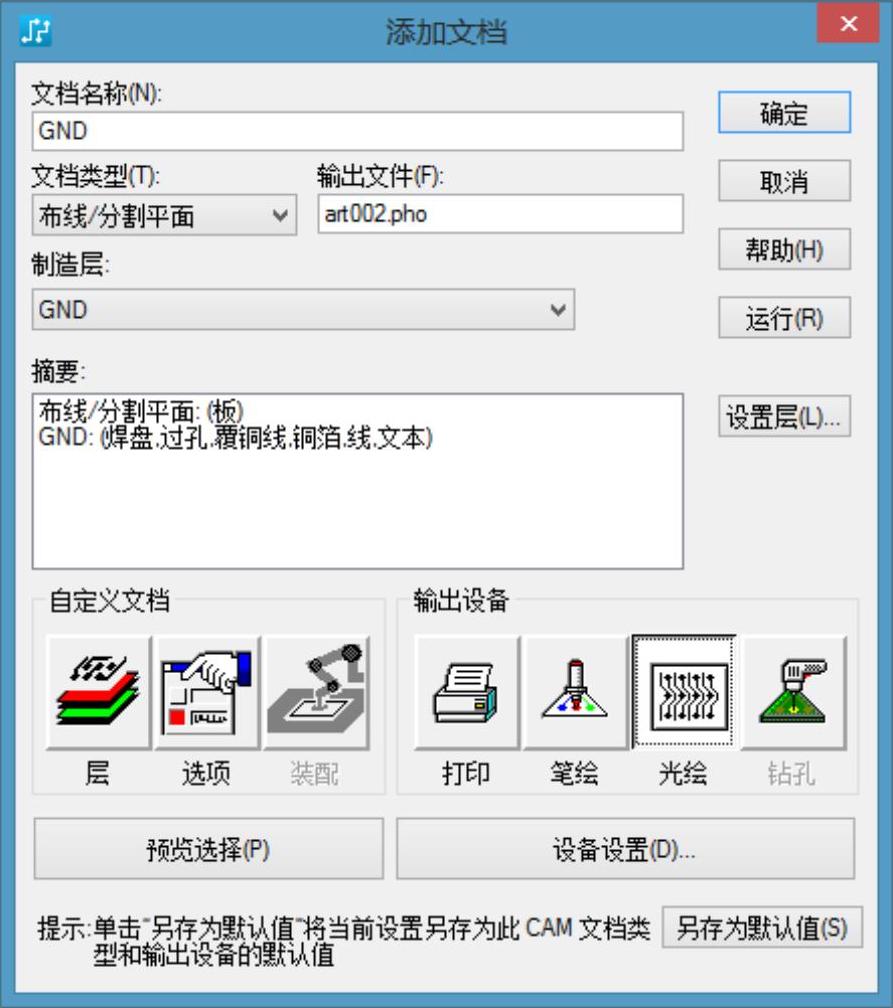Viewport: 893px width, 1008px height.
Task: Open the Options (选项) icon with hand
Action: pos(207,693)
